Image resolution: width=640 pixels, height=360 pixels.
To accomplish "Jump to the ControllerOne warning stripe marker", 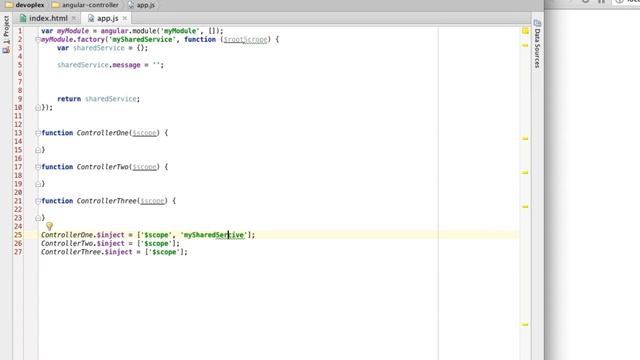I will pyautogui.click(x=525, y=139).
